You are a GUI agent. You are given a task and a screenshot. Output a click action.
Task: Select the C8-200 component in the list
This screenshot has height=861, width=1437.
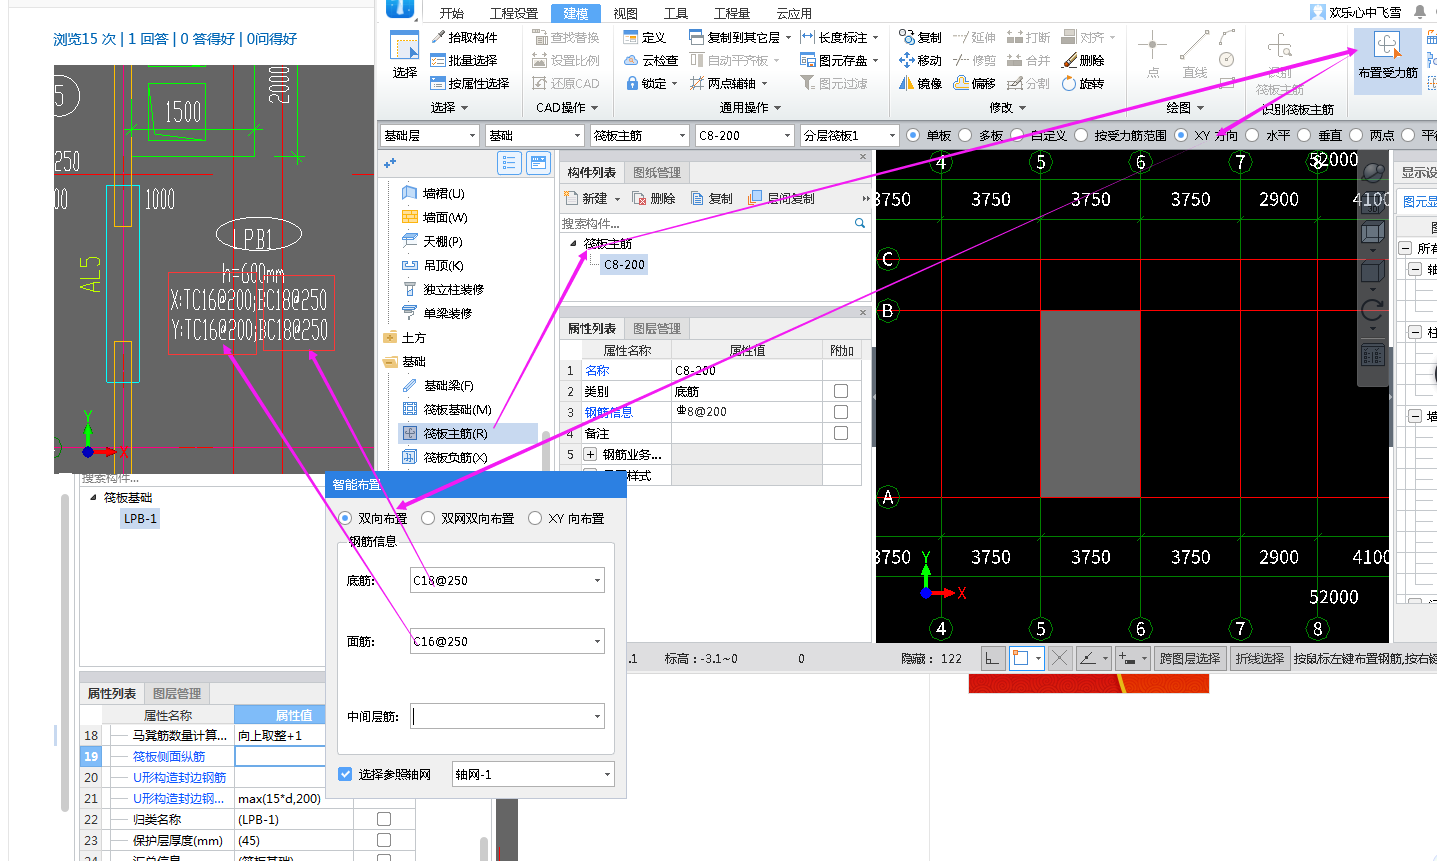click(624, 264)
